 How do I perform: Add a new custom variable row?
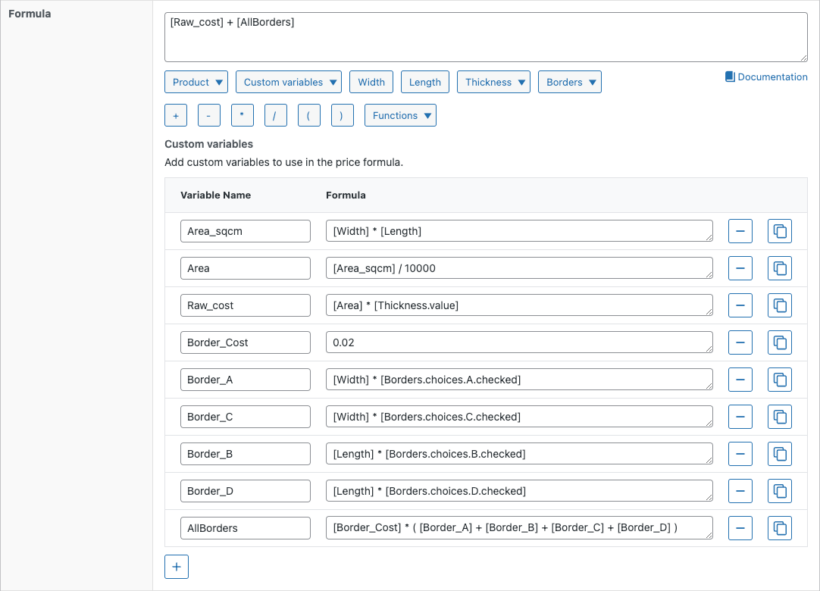coord(176,567)
